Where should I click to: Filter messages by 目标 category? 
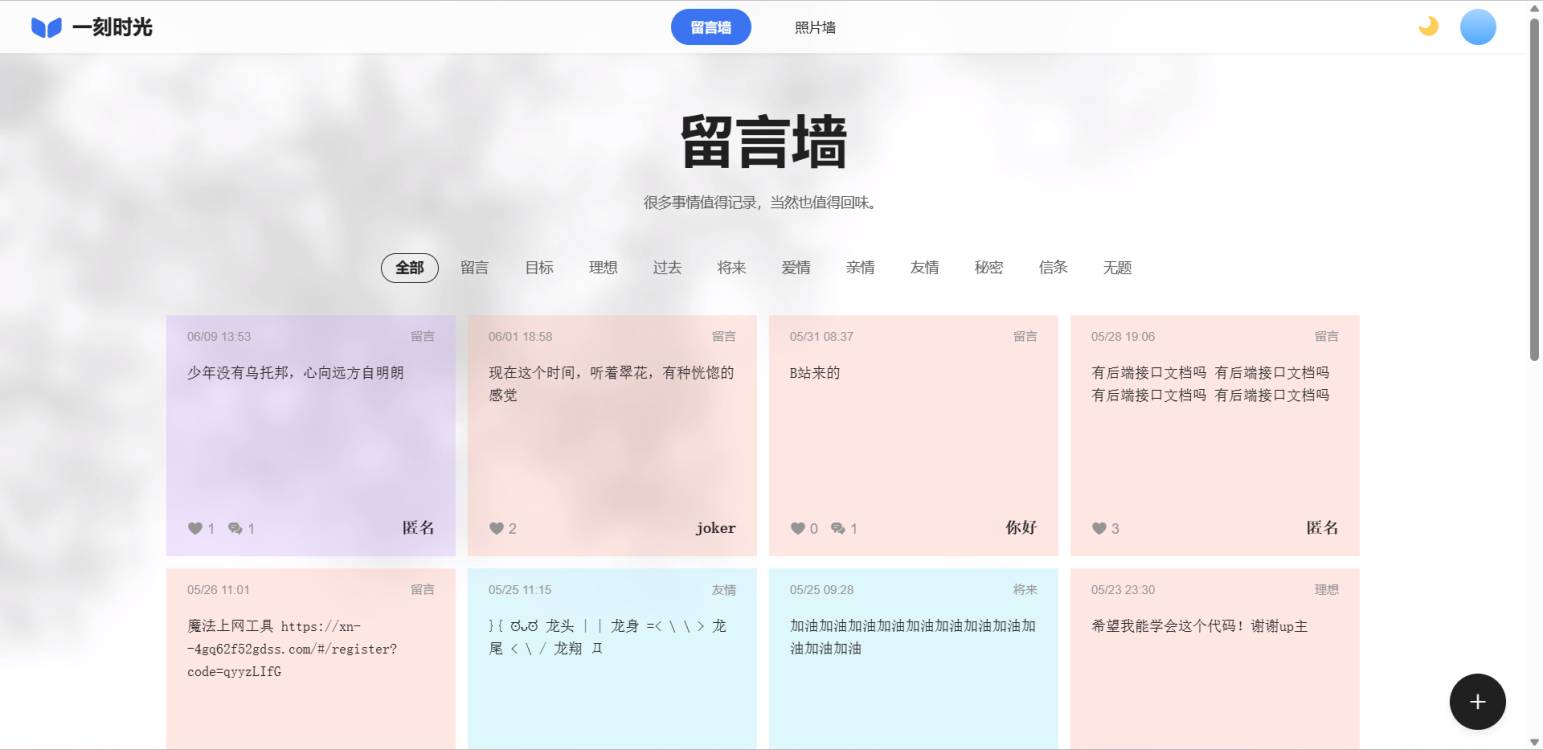pos(539,268)
